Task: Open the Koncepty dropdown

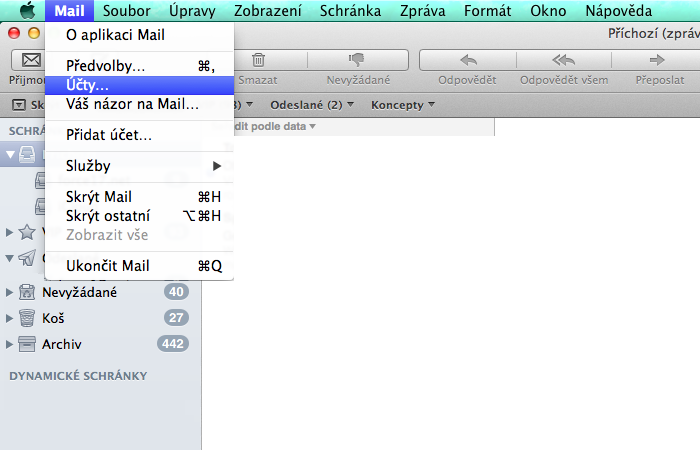Action: tap(403, 105)
